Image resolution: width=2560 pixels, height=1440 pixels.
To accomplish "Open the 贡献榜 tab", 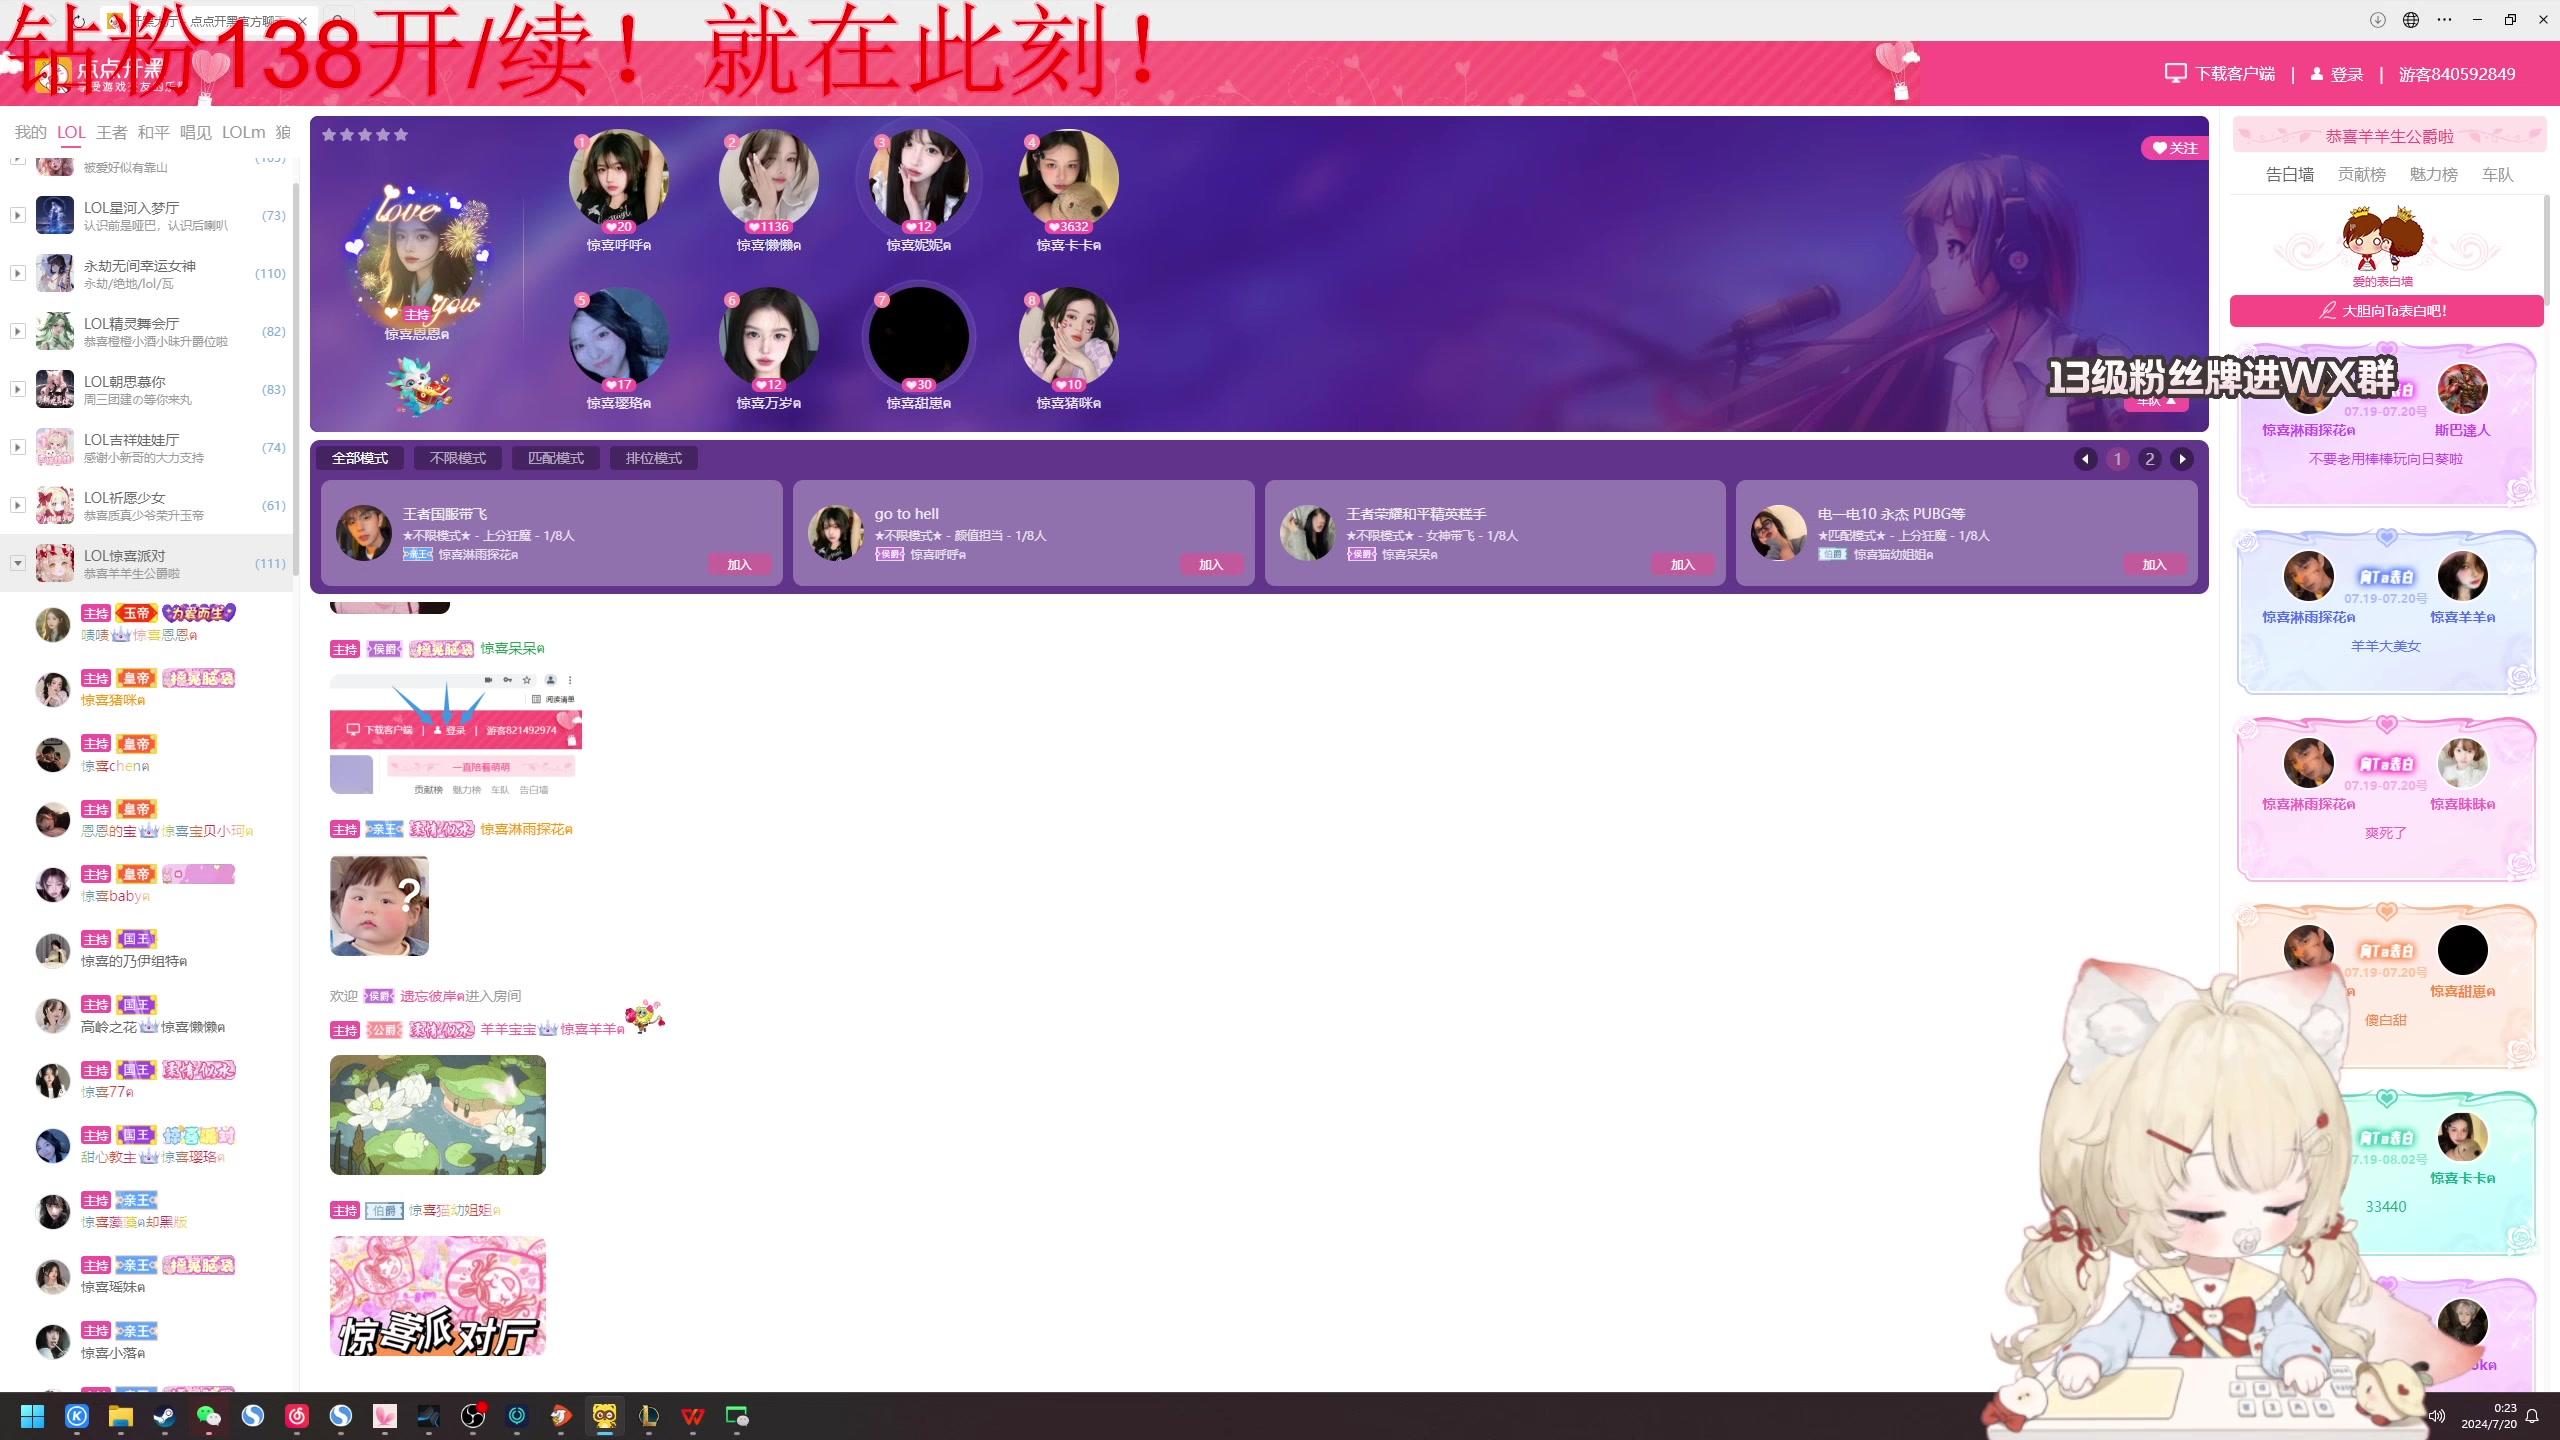I will pos(2362,174).
